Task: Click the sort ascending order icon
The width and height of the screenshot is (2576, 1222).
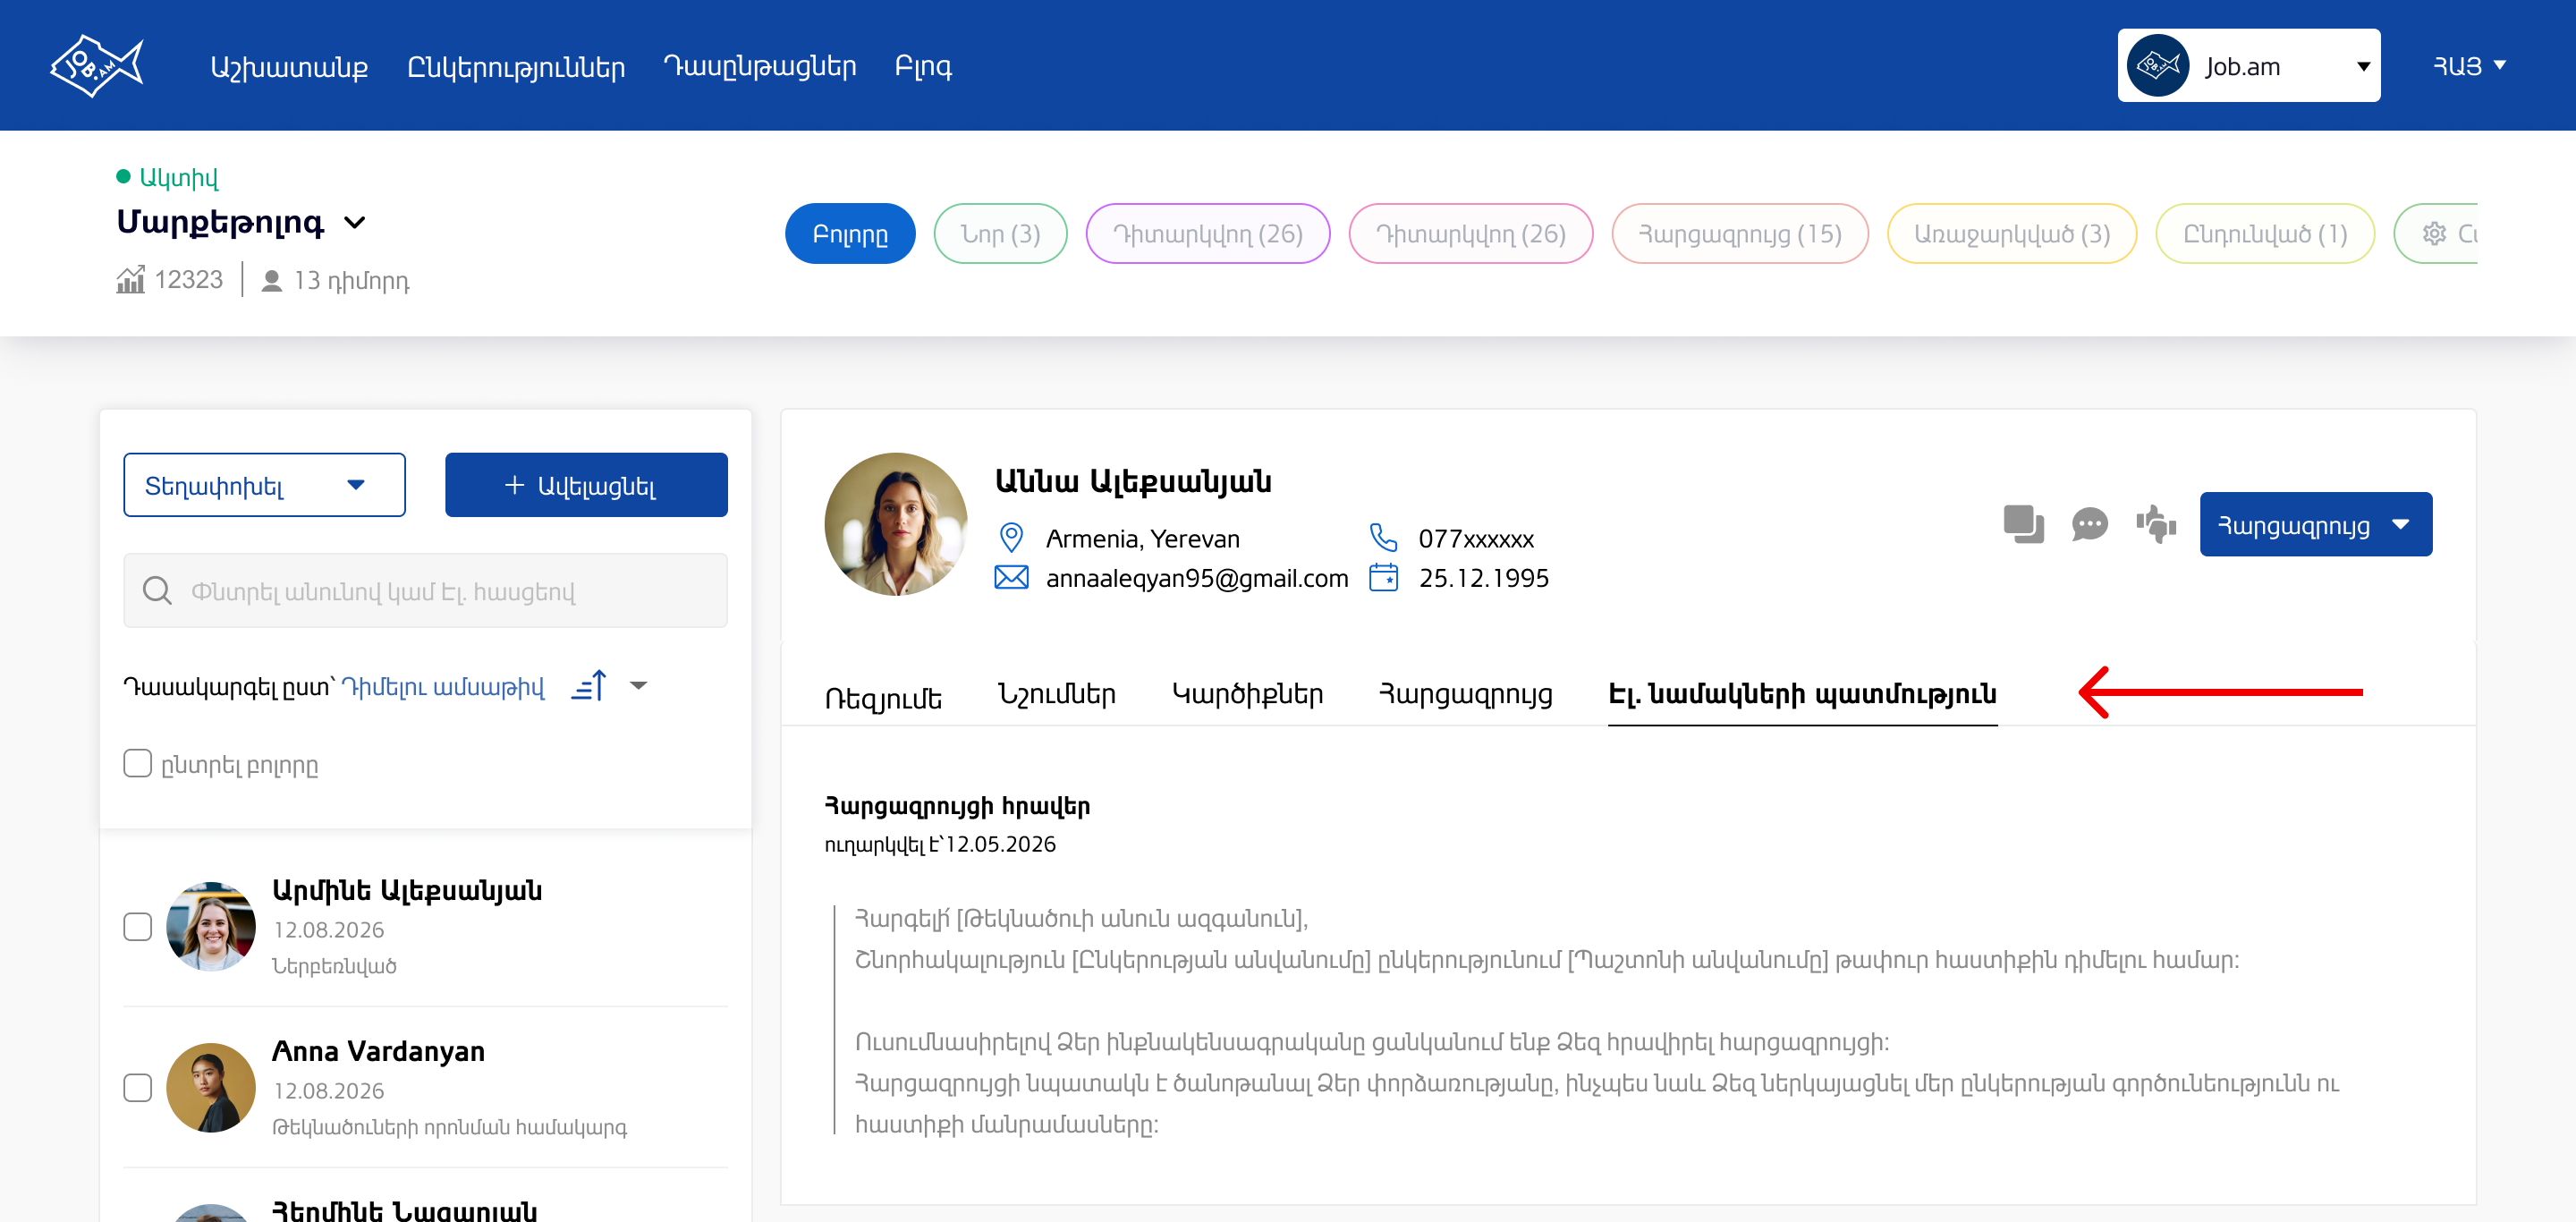Action: click(589, 686)
